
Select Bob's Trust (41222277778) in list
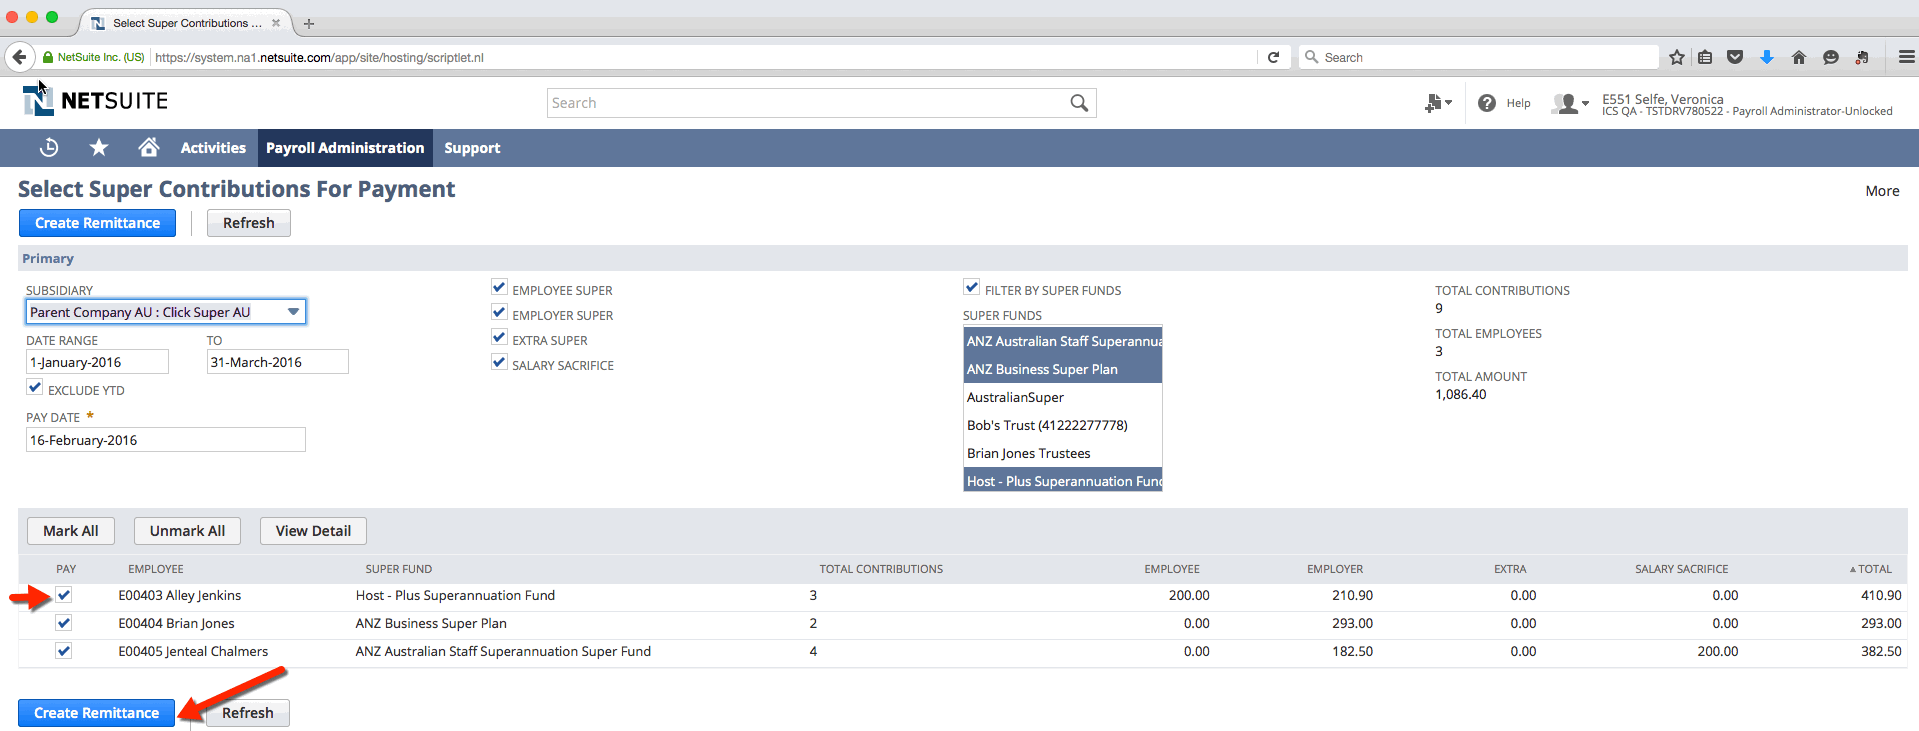1063,425
